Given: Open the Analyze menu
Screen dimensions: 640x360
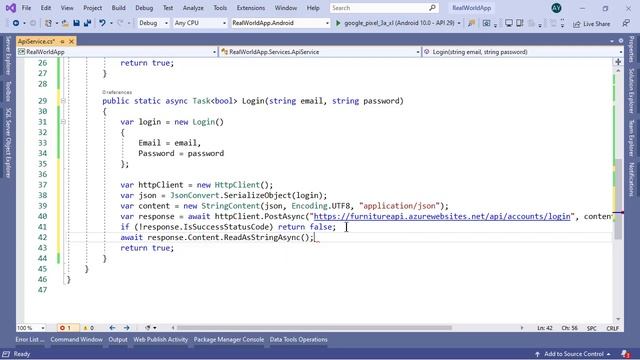Looking at the screenshot, I should coord(193,8).
